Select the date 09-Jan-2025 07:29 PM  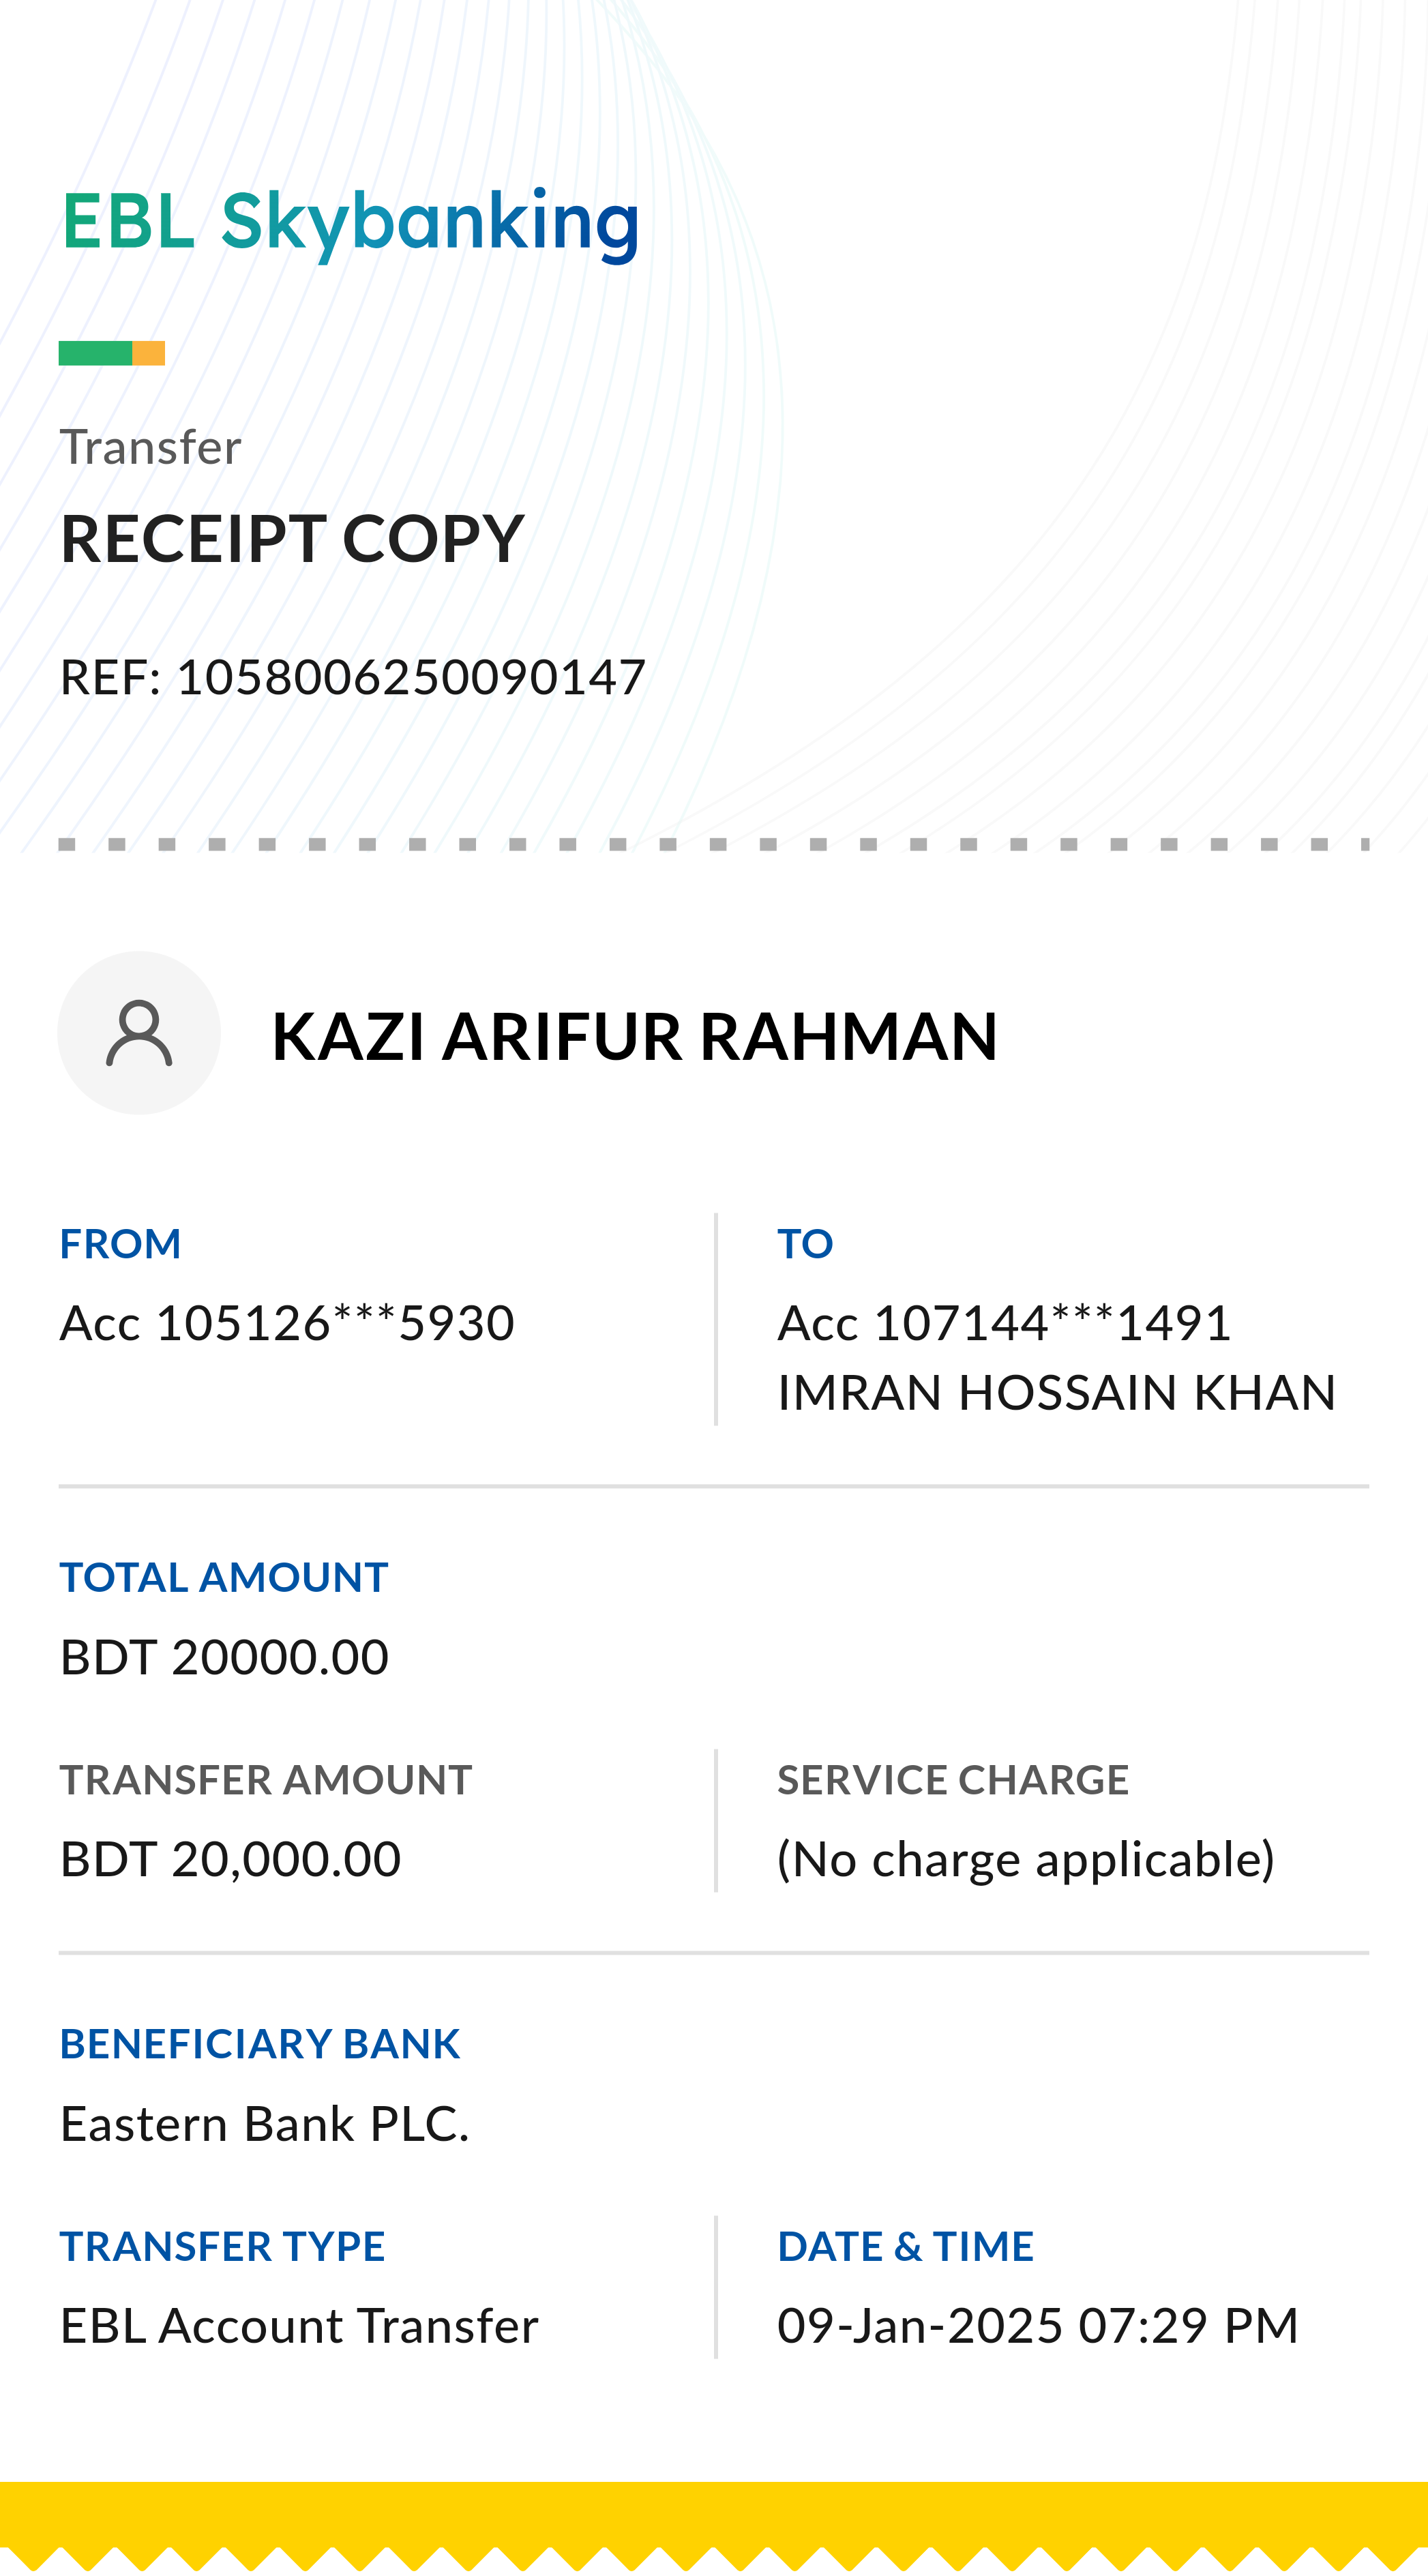point(1037,2326)
